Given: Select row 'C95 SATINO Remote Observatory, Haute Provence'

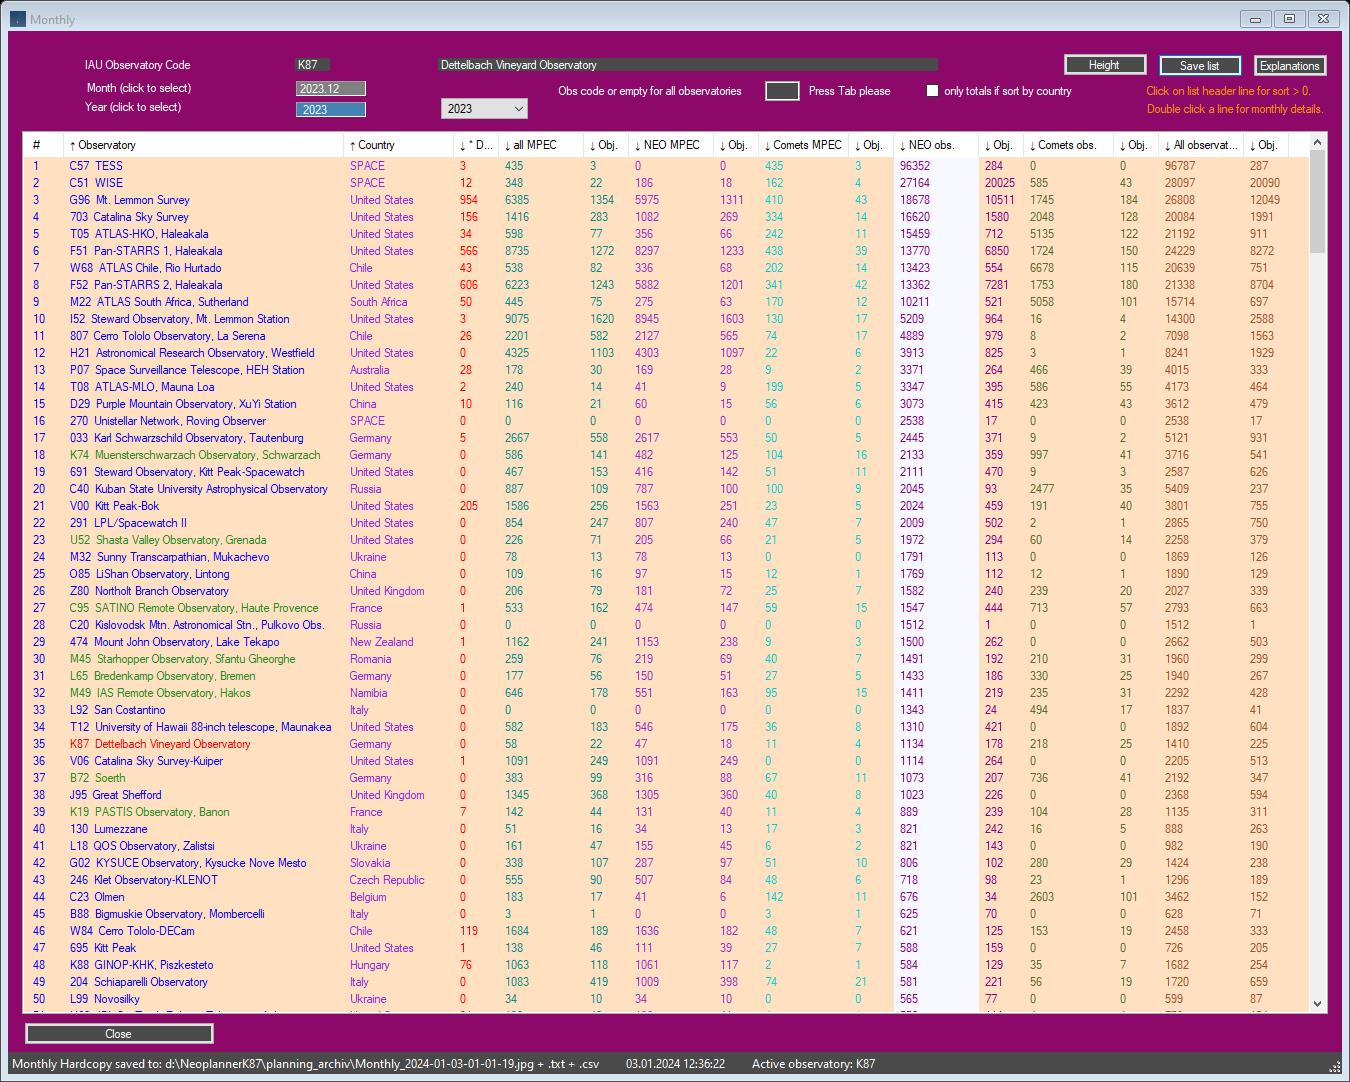Looking at the screenshot, I should 665,608.
